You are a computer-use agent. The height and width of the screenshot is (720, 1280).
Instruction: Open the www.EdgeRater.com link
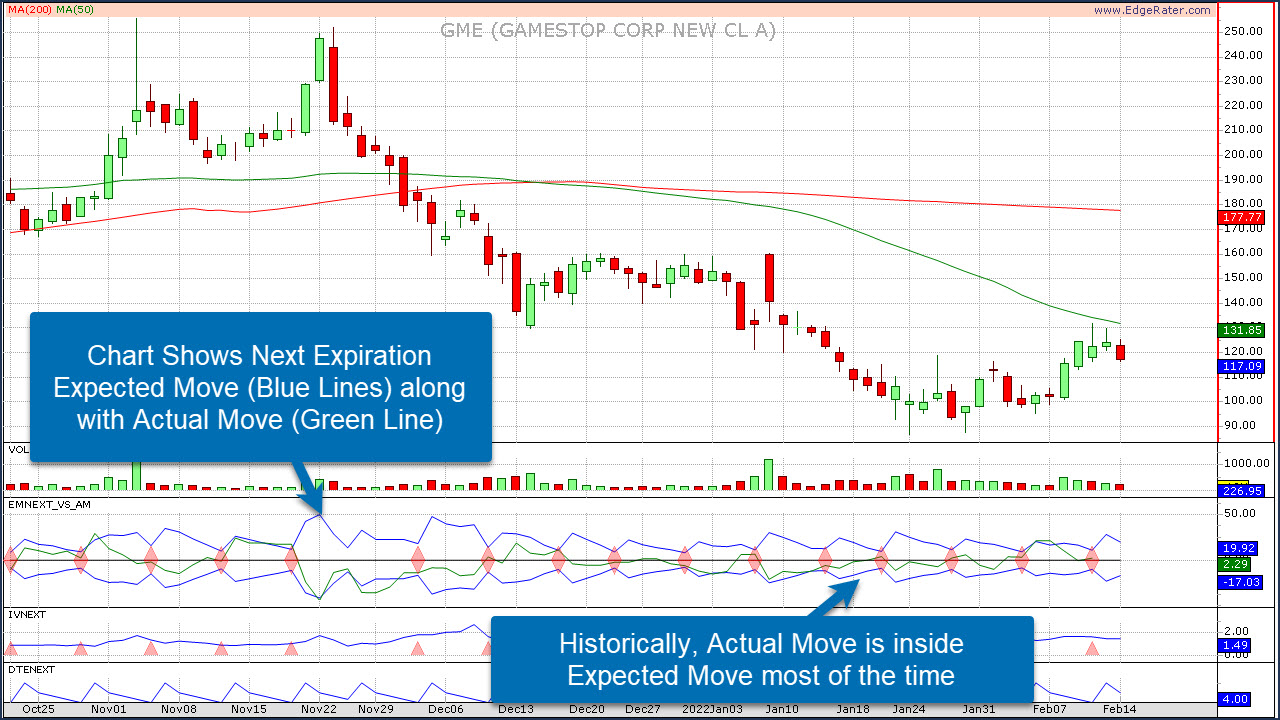pyautogui.click(x=1151, y=10)
